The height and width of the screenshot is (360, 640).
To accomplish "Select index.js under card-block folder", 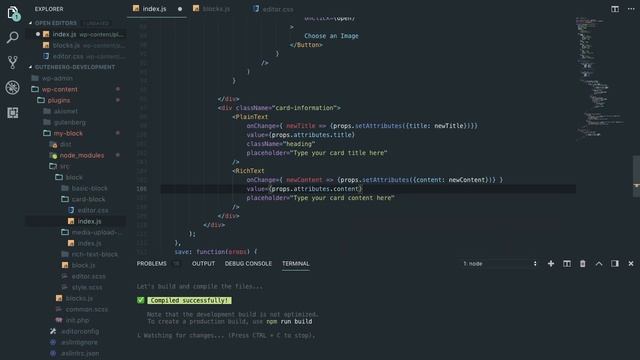I will click(x=89, y=221).
